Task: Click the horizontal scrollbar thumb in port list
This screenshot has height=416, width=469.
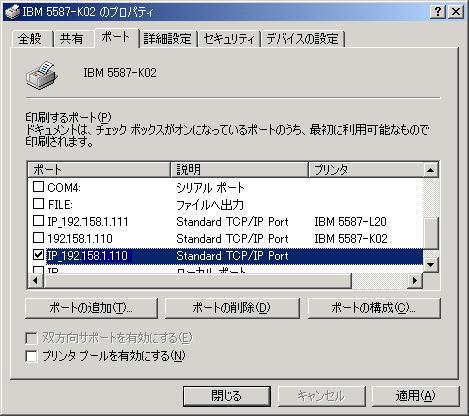Action: click(197, 281)
